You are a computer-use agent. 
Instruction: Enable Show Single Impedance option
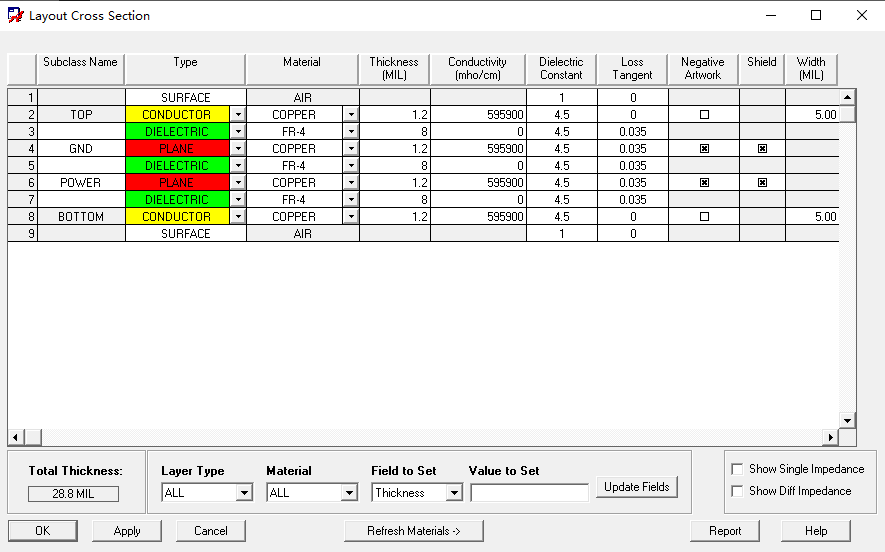737,469
